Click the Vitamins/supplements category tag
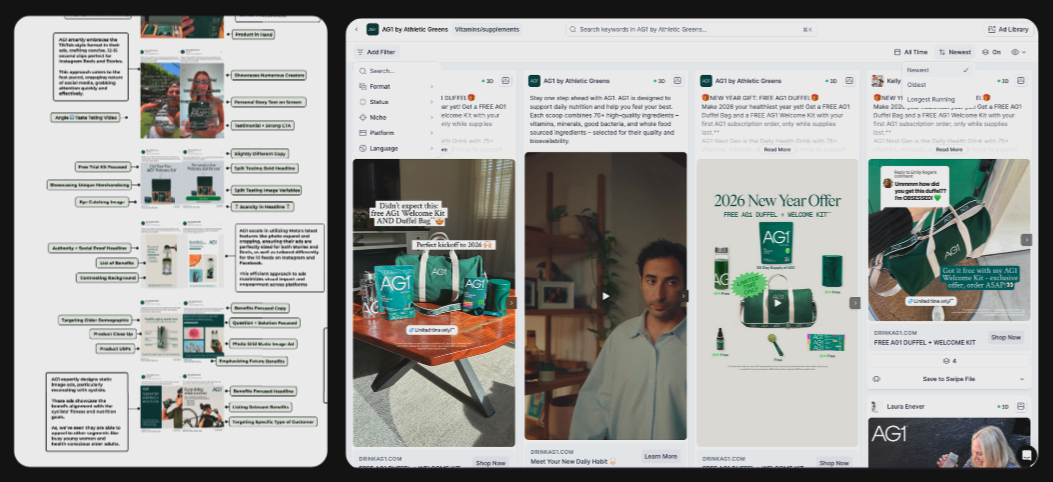Screen dimensions: 1053x482 (487, 30)
